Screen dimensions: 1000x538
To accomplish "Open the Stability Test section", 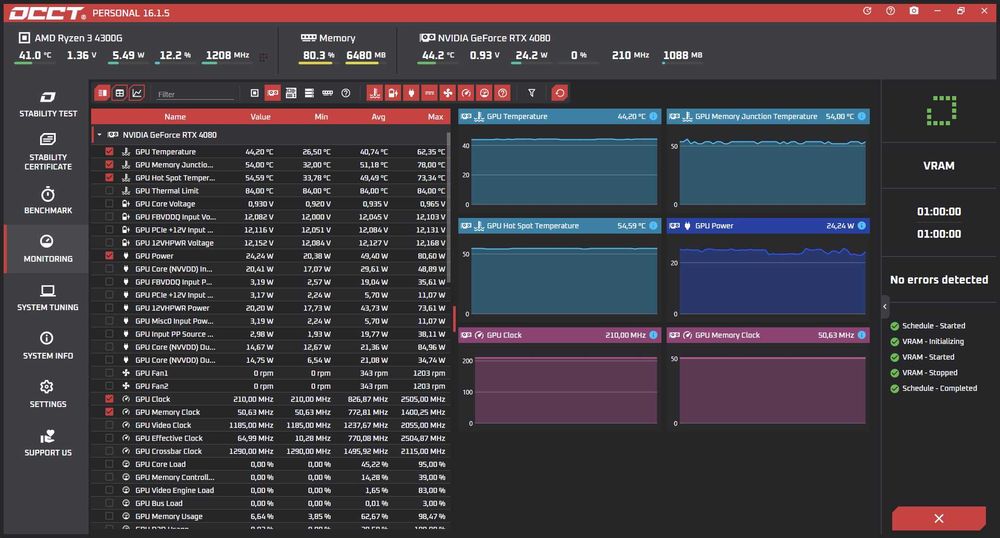I will click(x=48, y=104).
